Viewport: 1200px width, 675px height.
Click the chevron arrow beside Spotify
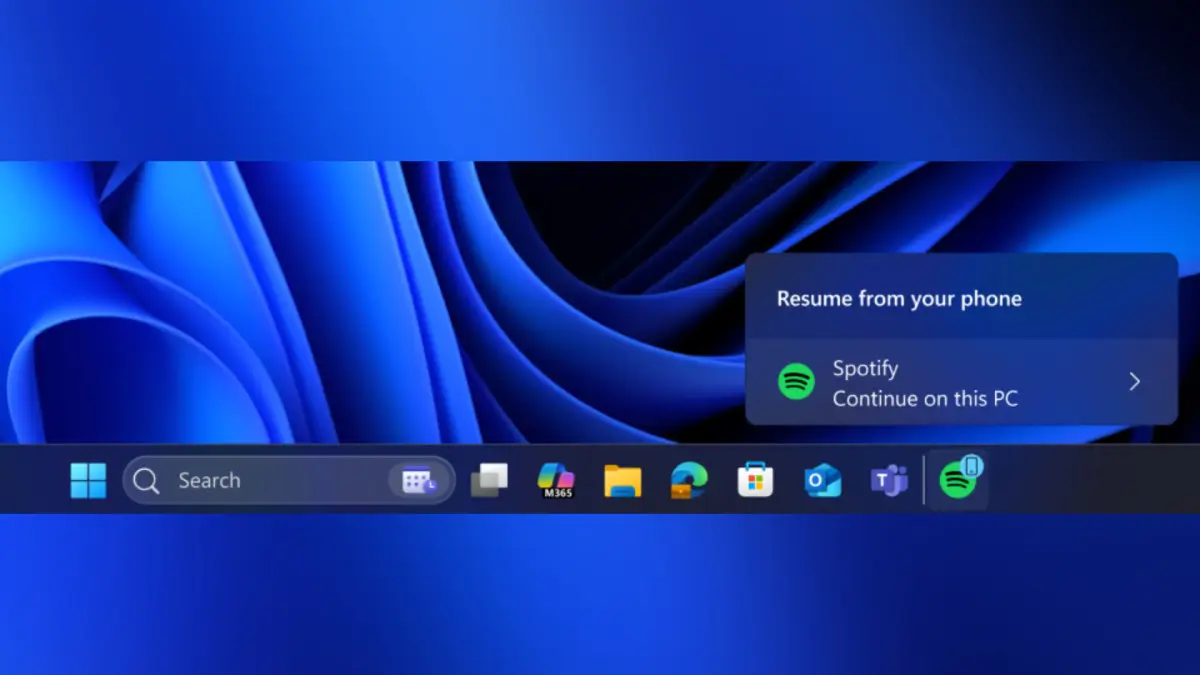[1134, 382]
